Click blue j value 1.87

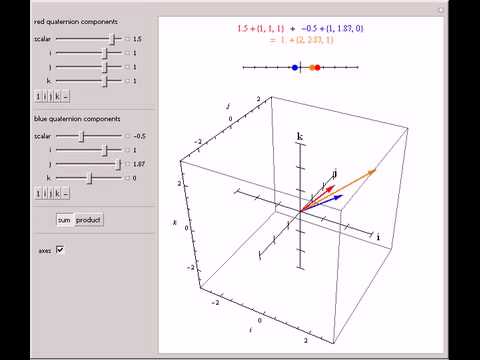click(x=139, y=164)
